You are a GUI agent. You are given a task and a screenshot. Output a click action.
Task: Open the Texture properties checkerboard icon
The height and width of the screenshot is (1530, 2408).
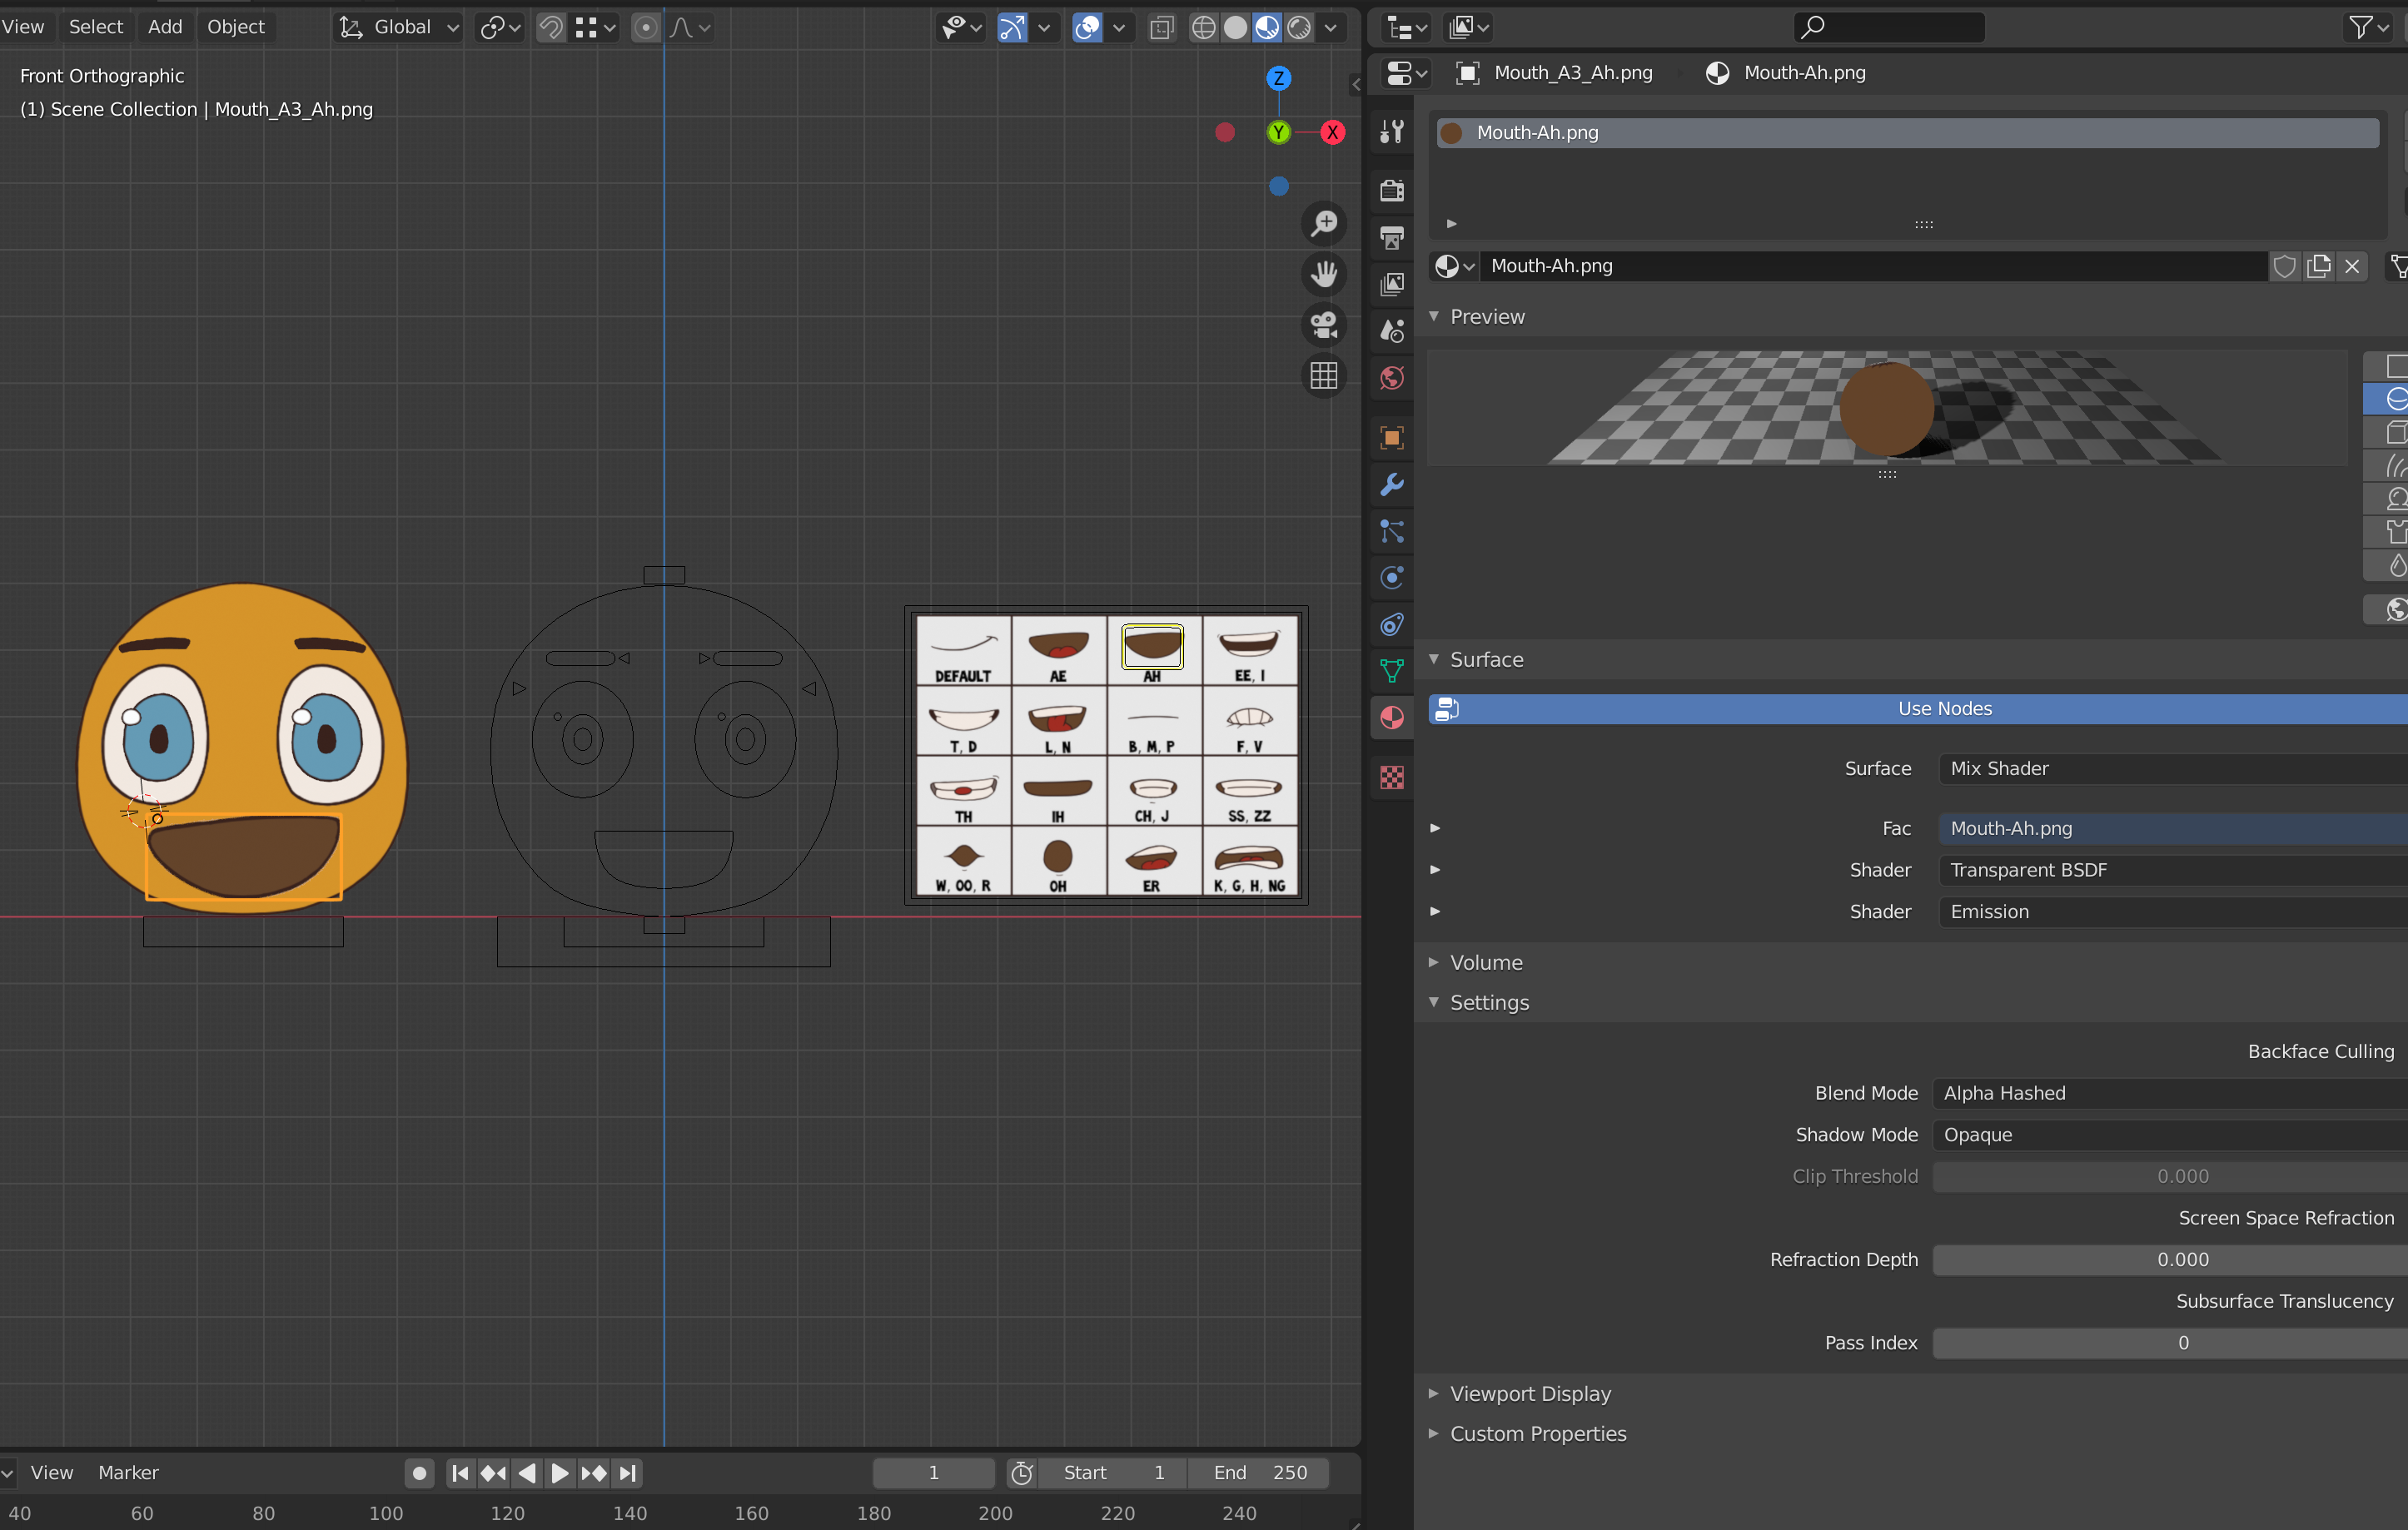point(1391,777)
